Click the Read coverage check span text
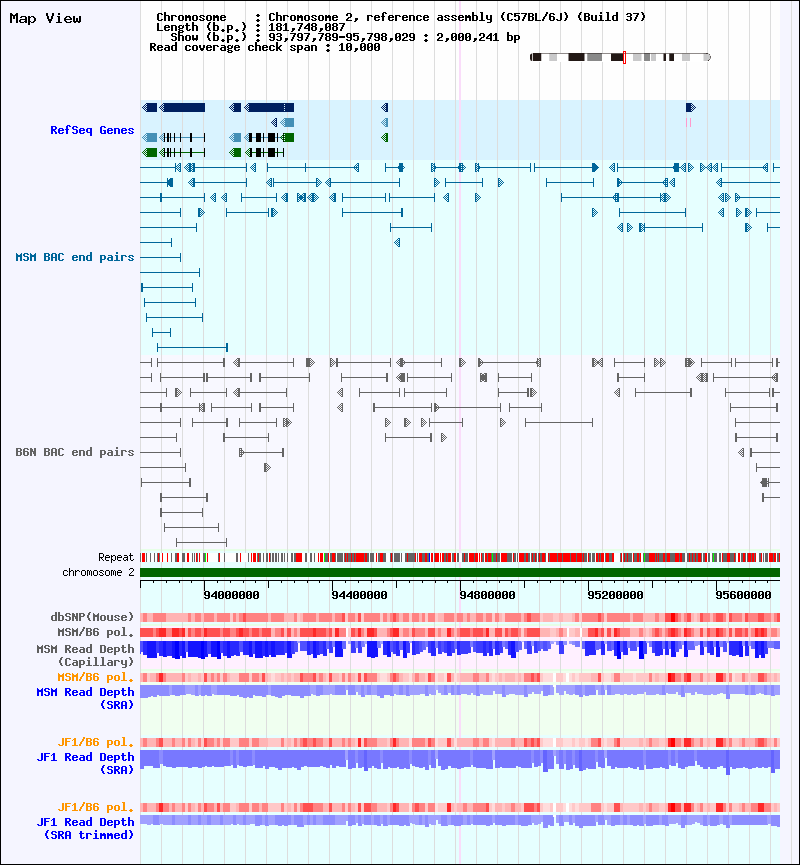This screenshot has width=800, height=865. coord(265,47)
